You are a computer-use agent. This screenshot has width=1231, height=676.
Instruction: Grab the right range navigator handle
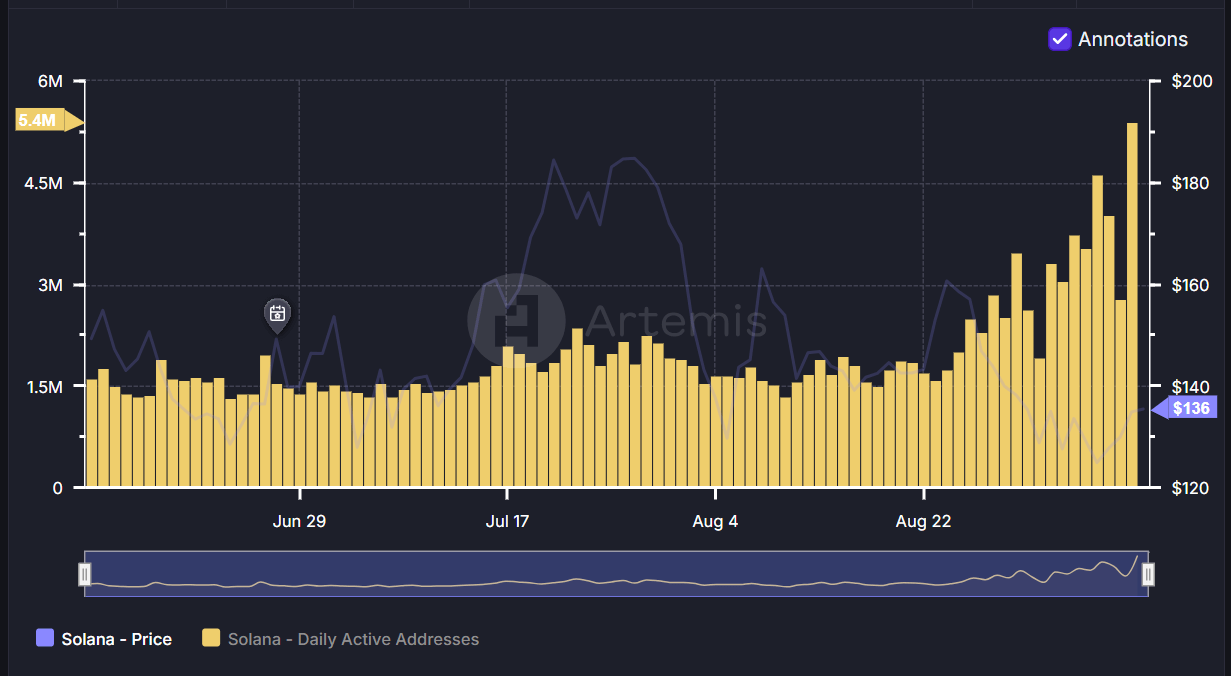click(x=1148, y=574)
